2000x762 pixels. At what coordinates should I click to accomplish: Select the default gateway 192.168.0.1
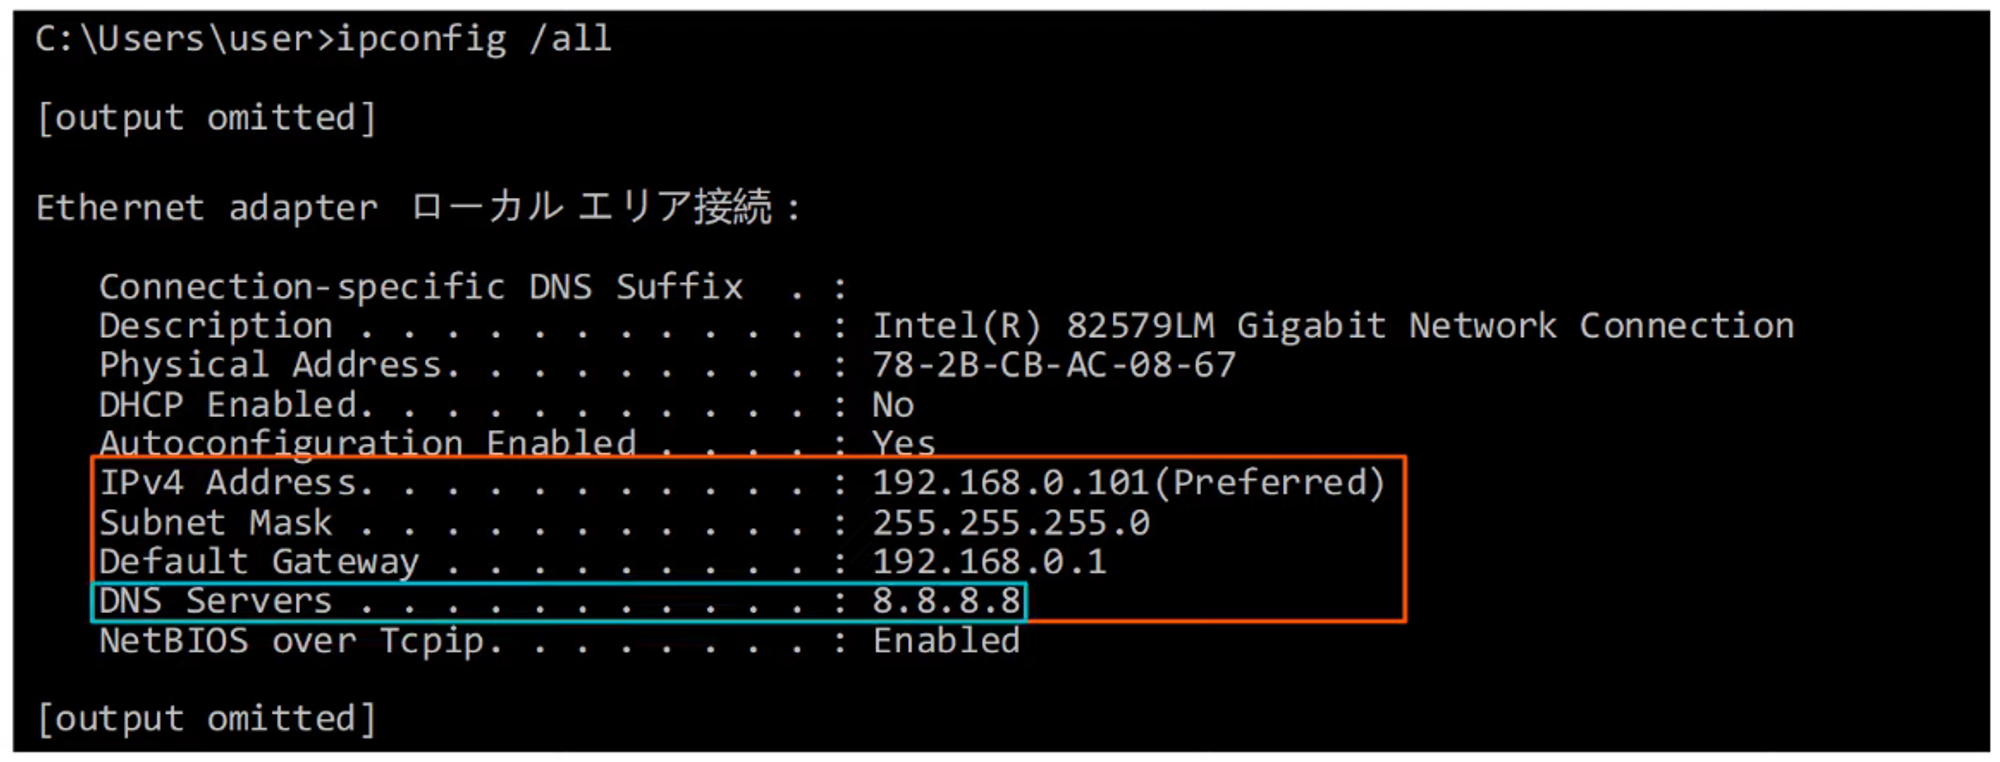tap(989, 562)
